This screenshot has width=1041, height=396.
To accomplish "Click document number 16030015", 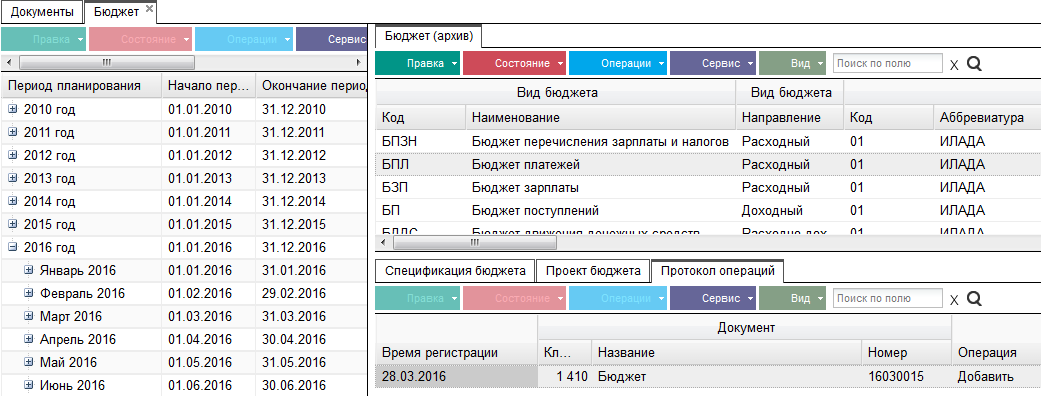I will pyautogui.click(x=906, y=376).
